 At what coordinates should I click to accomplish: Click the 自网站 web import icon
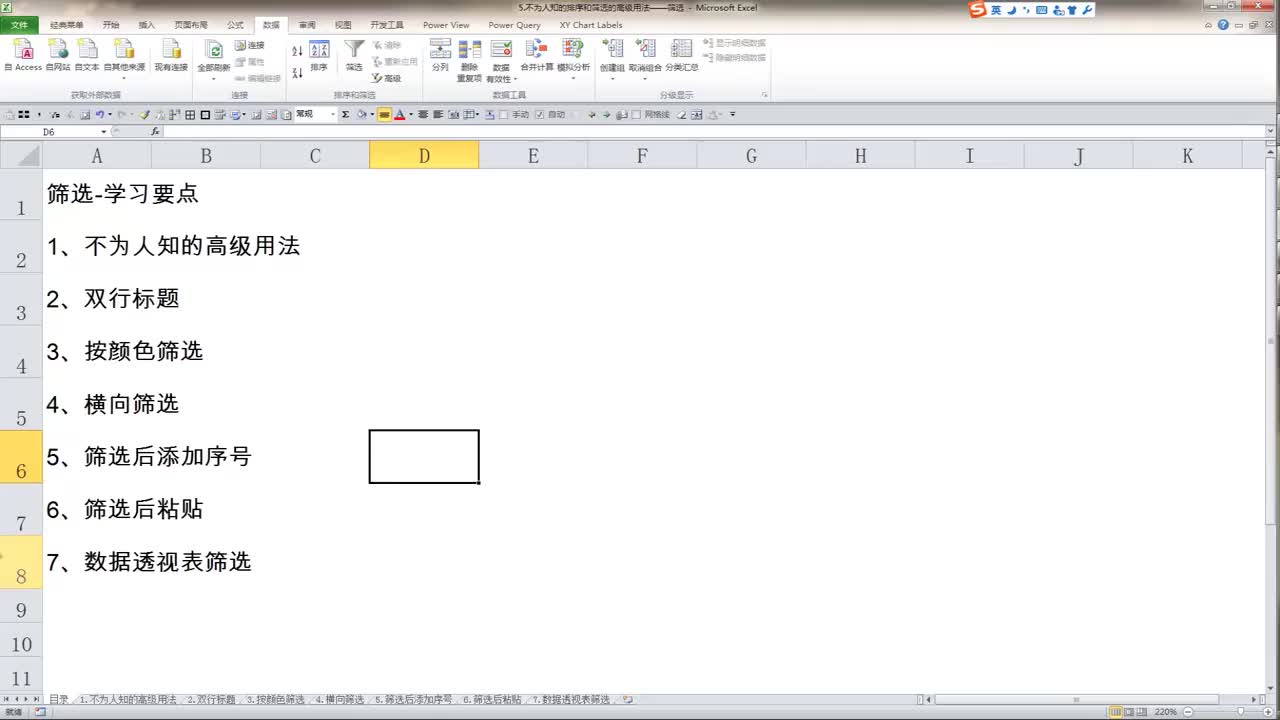(58, 54)
